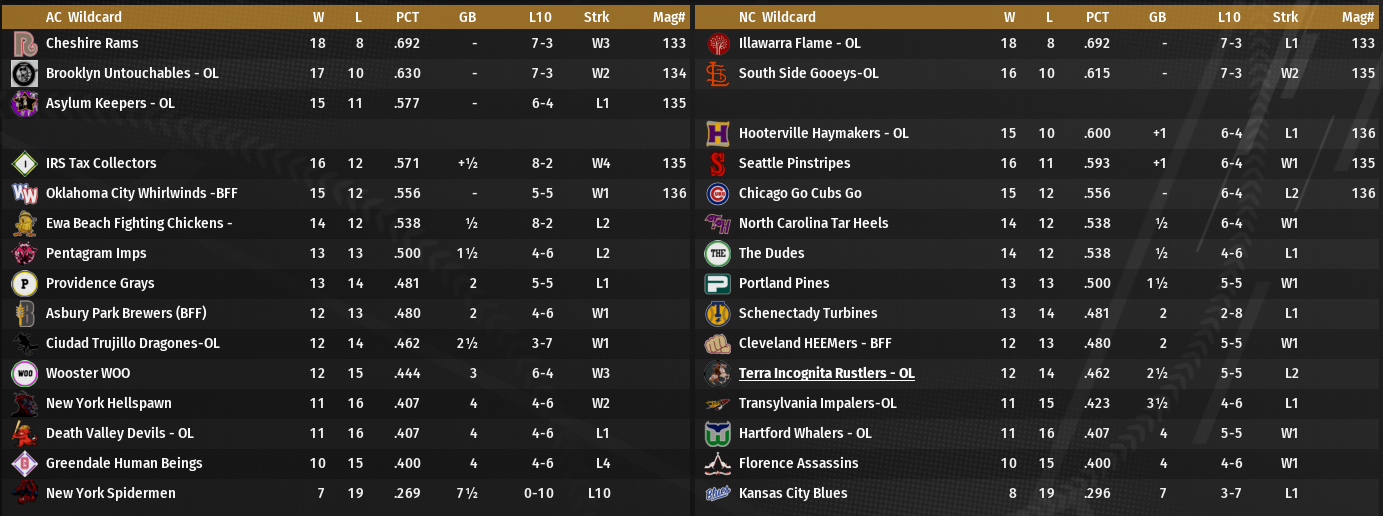Open the IRS Tax Collectors team page
The image size is (1383, 516).
coord(101,164)
